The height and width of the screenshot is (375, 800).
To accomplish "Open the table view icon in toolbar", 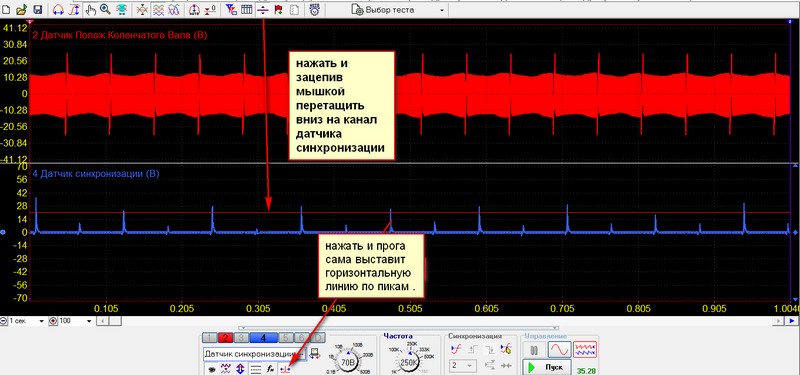I will point(246,9).
